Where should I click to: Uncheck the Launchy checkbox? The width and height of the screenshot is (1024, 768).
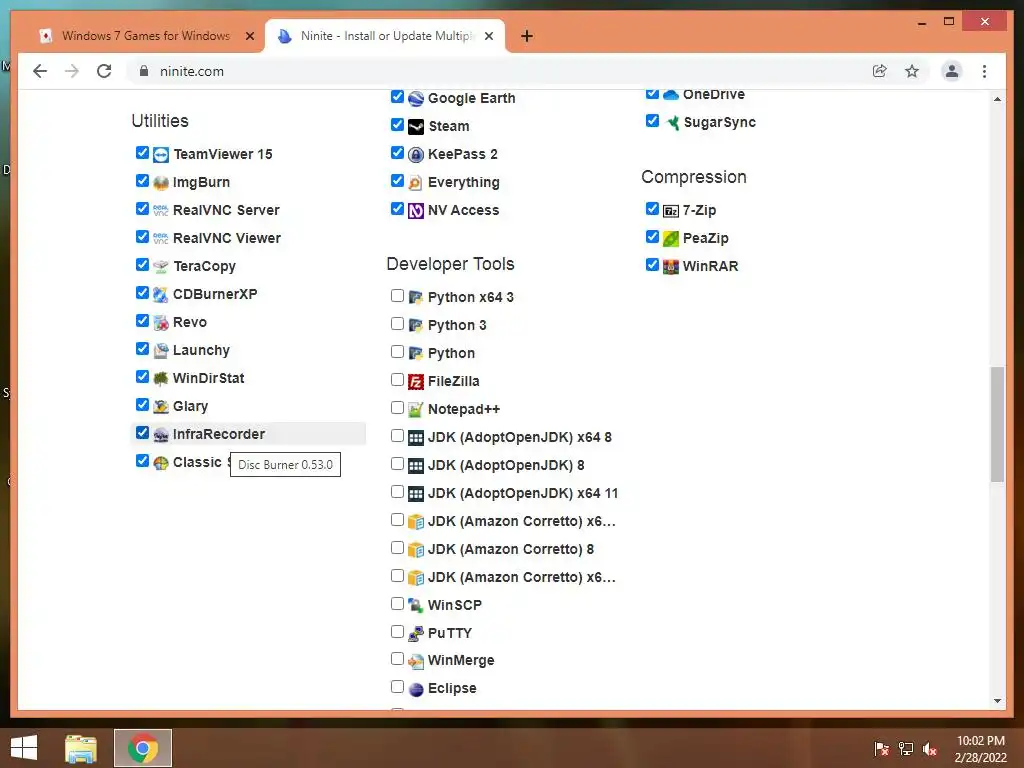(x=142, y=349)
